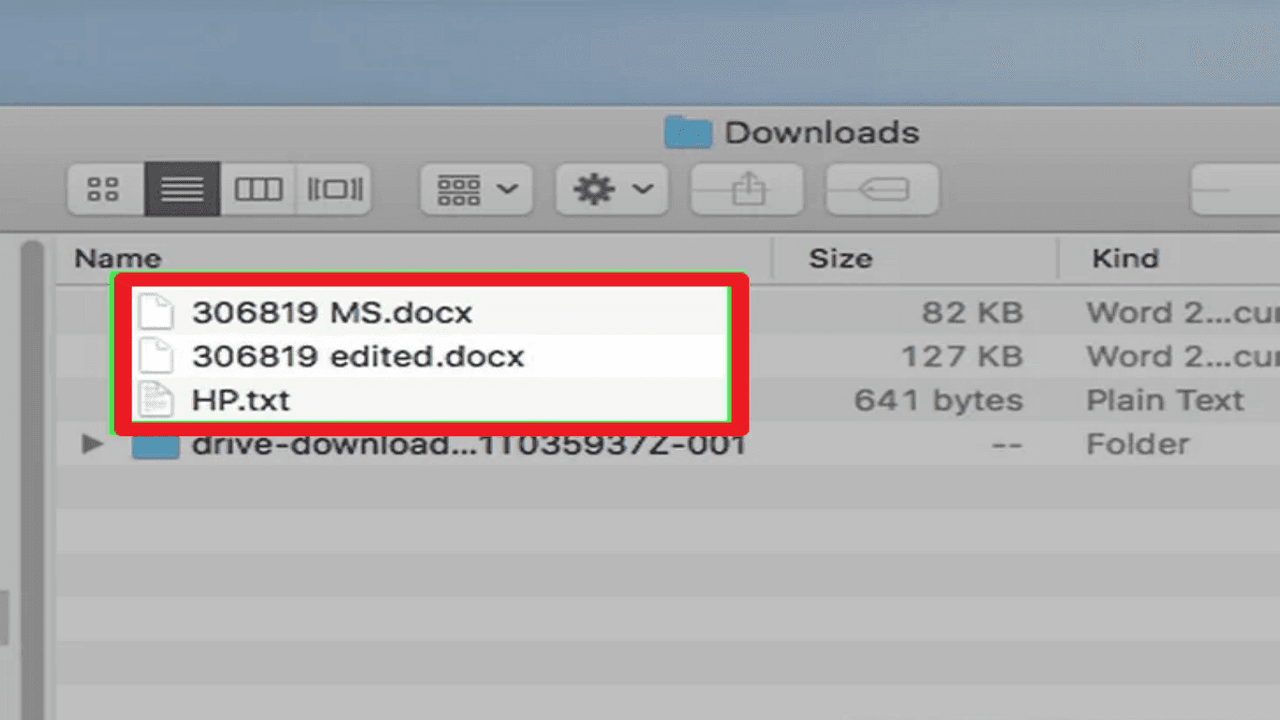1280x720 pixels.
Task: Switch to icon view
Action: click(x=106, y=189)
